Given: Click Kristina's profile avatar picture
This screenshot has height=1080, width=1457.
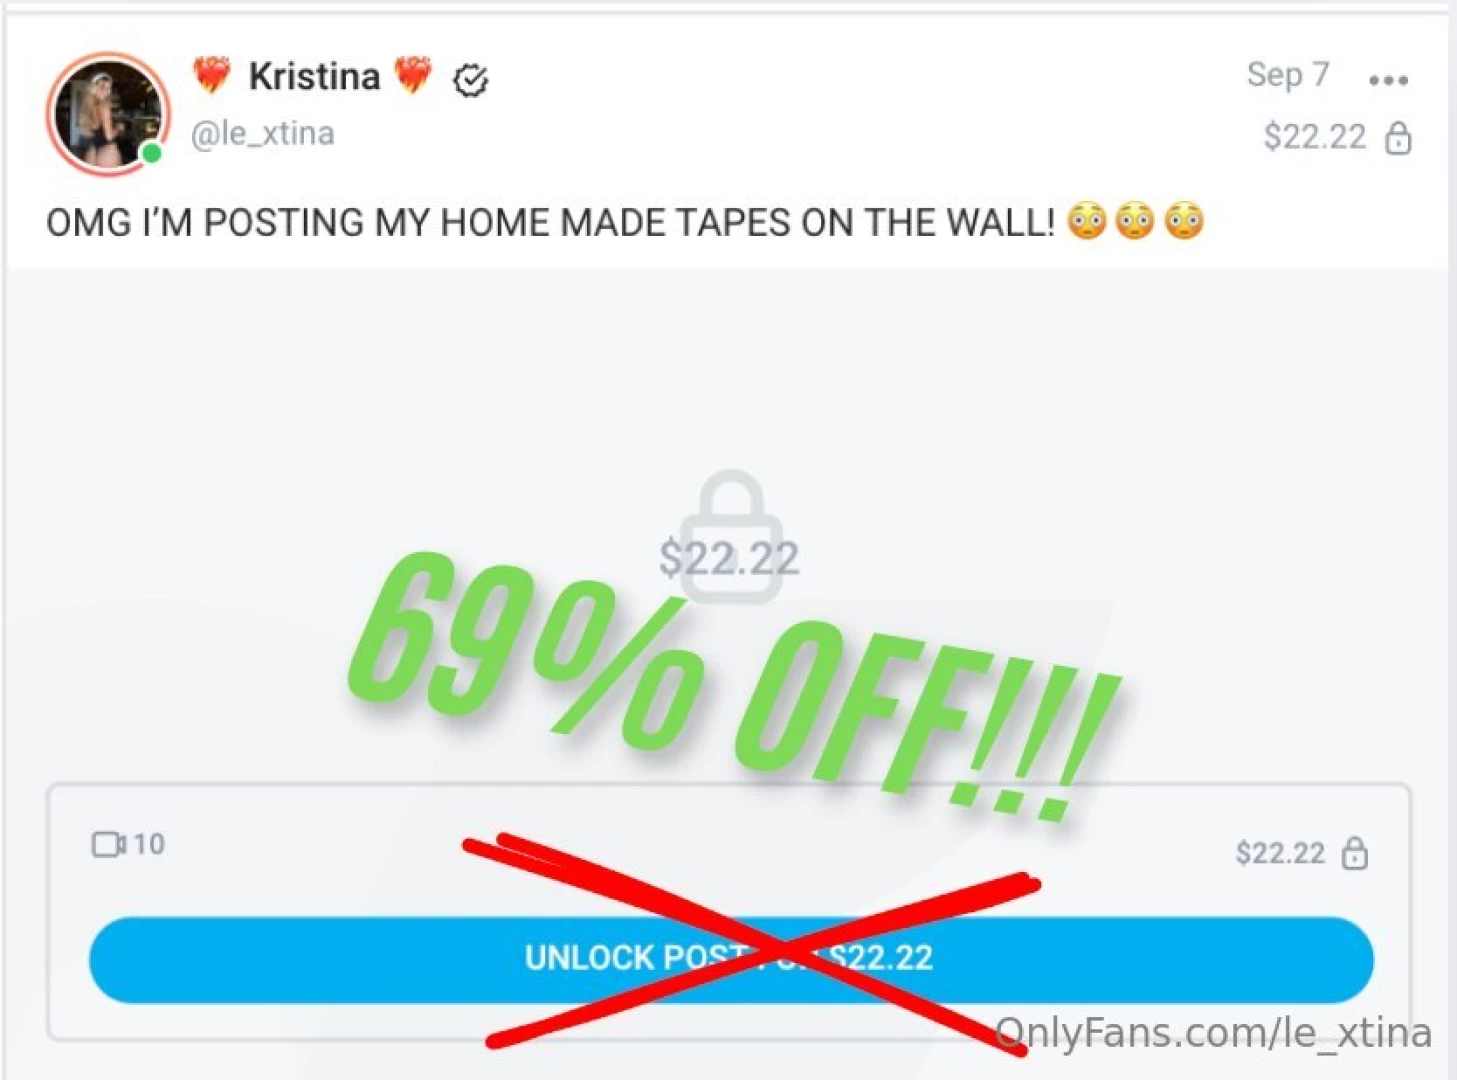Looking at the screenshot, I should click(x=107, y=114).
